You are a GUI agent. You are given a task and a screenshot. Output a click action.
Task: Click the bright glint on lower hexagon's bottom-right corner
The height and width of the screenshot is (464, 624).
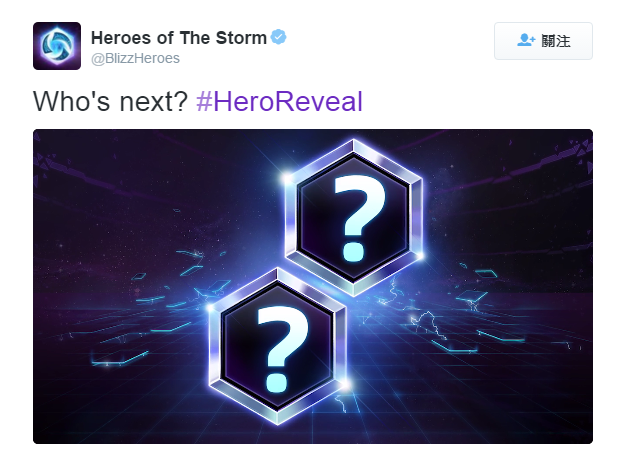(x=345, y=384)
